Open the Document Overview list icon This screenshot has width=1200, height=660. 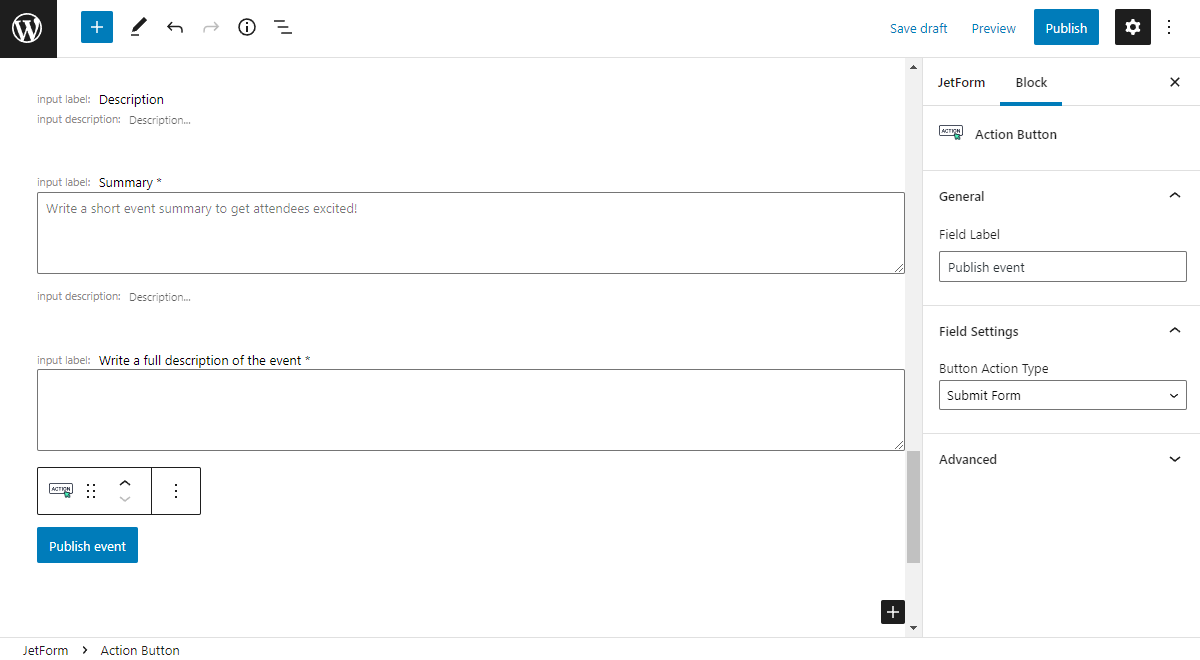point(282,27)
